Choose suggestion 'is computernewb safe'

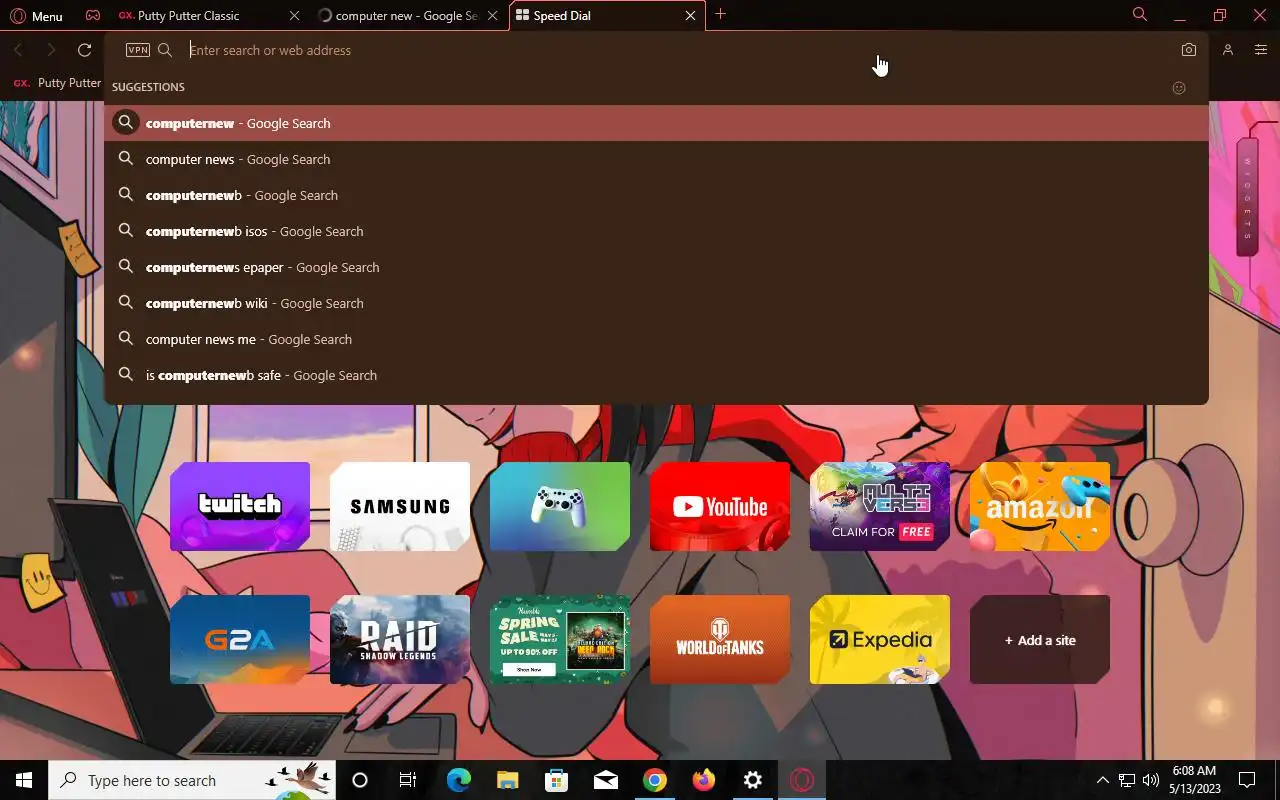pyautogui.click(x=656, y=375)
